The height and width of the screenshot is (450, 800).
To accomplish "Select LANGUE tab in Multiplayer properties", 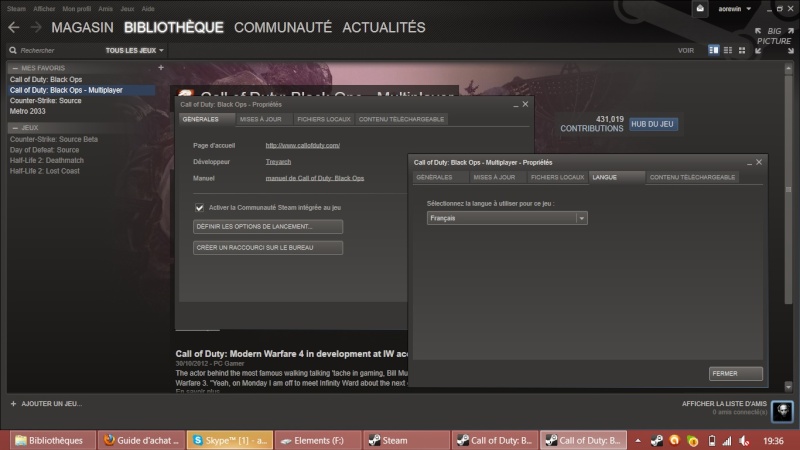I will pos(616,177).
